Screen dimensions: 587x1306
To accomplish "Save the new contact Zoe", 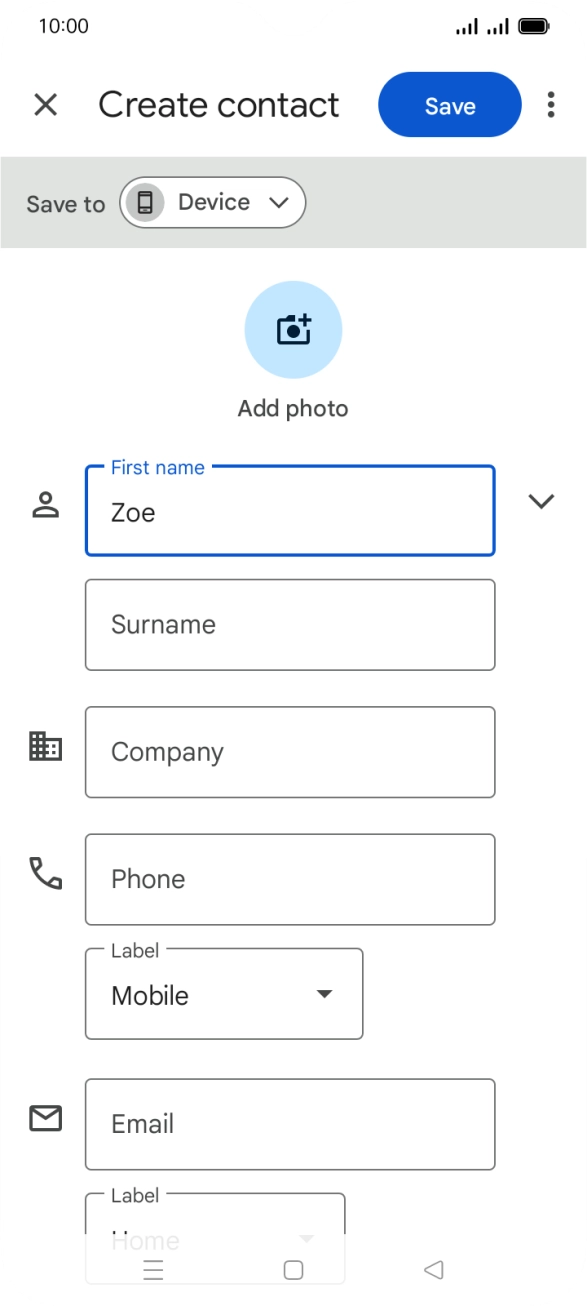I will 449,104.
